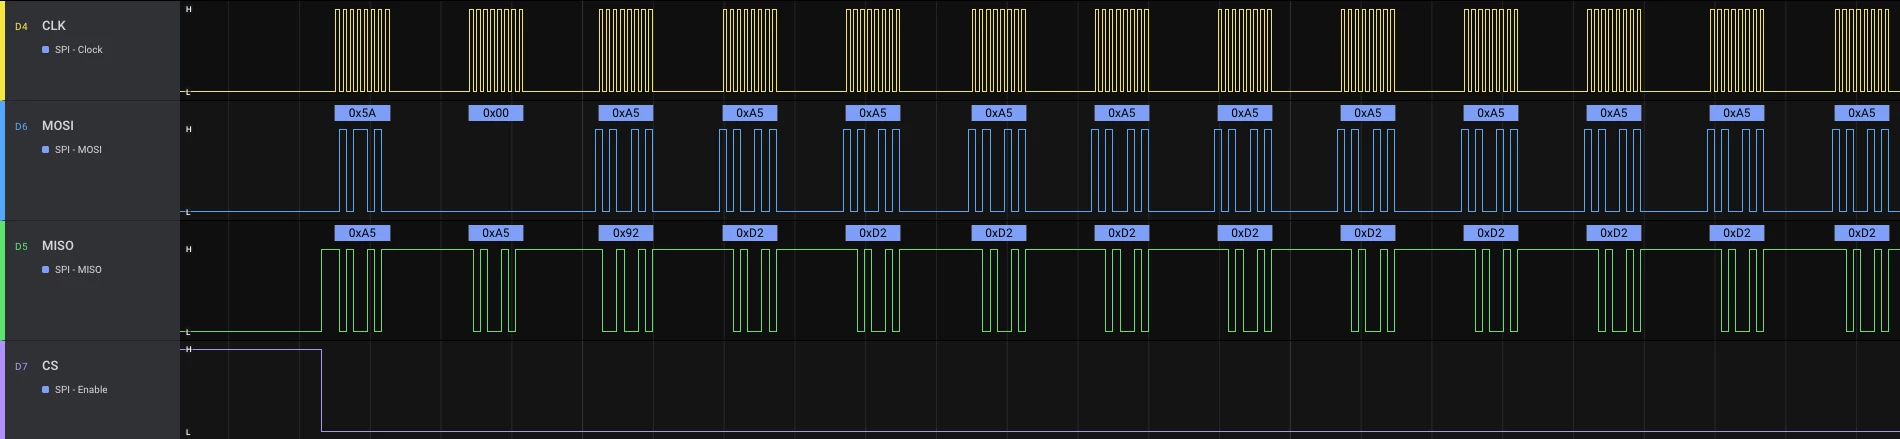1900x439 pixels.
Task: Select the D7 channel number badge
Action: point(21,367)
